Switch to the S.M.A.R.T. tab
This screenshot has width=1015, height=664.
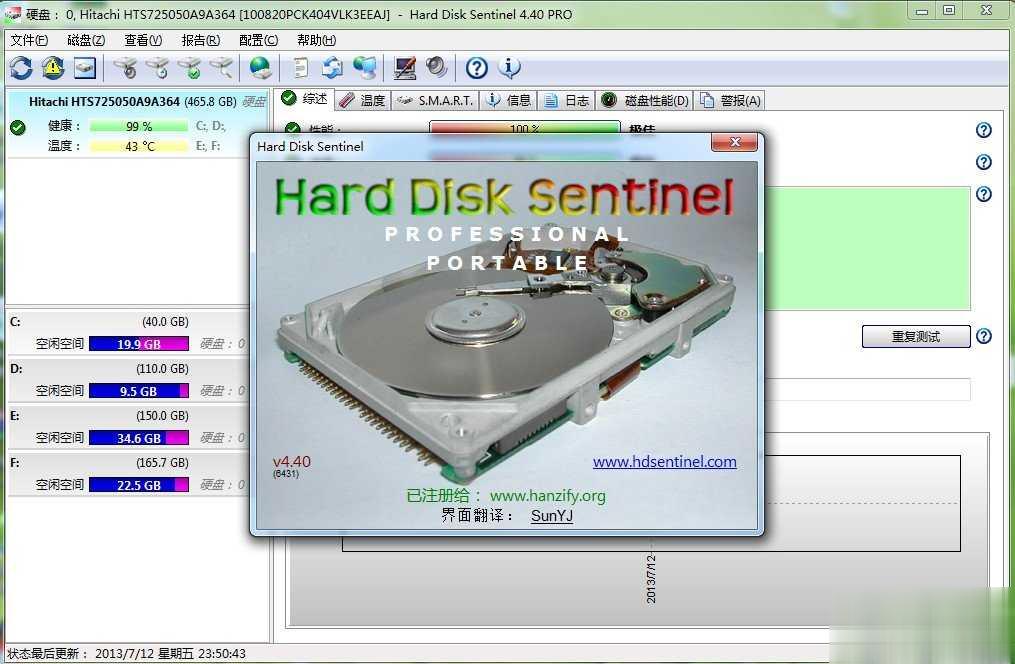(435, 100)
